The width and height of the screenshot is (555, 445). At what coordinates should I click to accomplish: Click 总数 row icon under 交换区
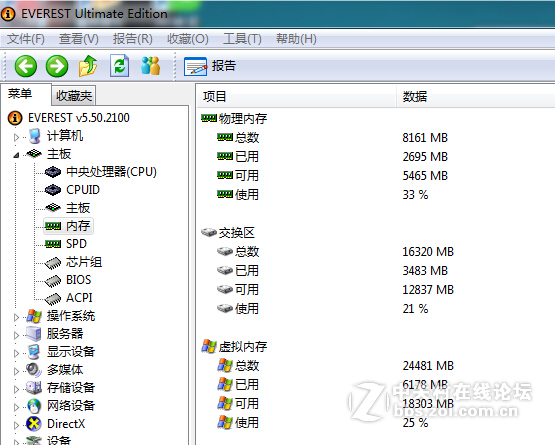pos(225,251)
